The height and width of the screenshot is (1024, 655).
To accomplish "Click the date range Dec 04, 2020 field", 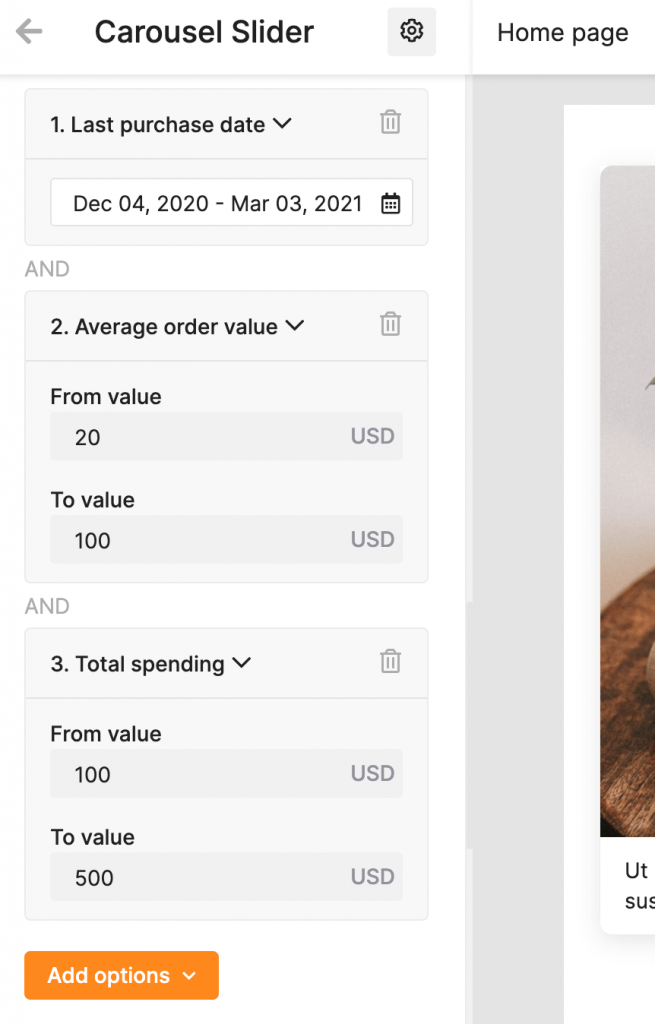I will click(x=231, y=202).
